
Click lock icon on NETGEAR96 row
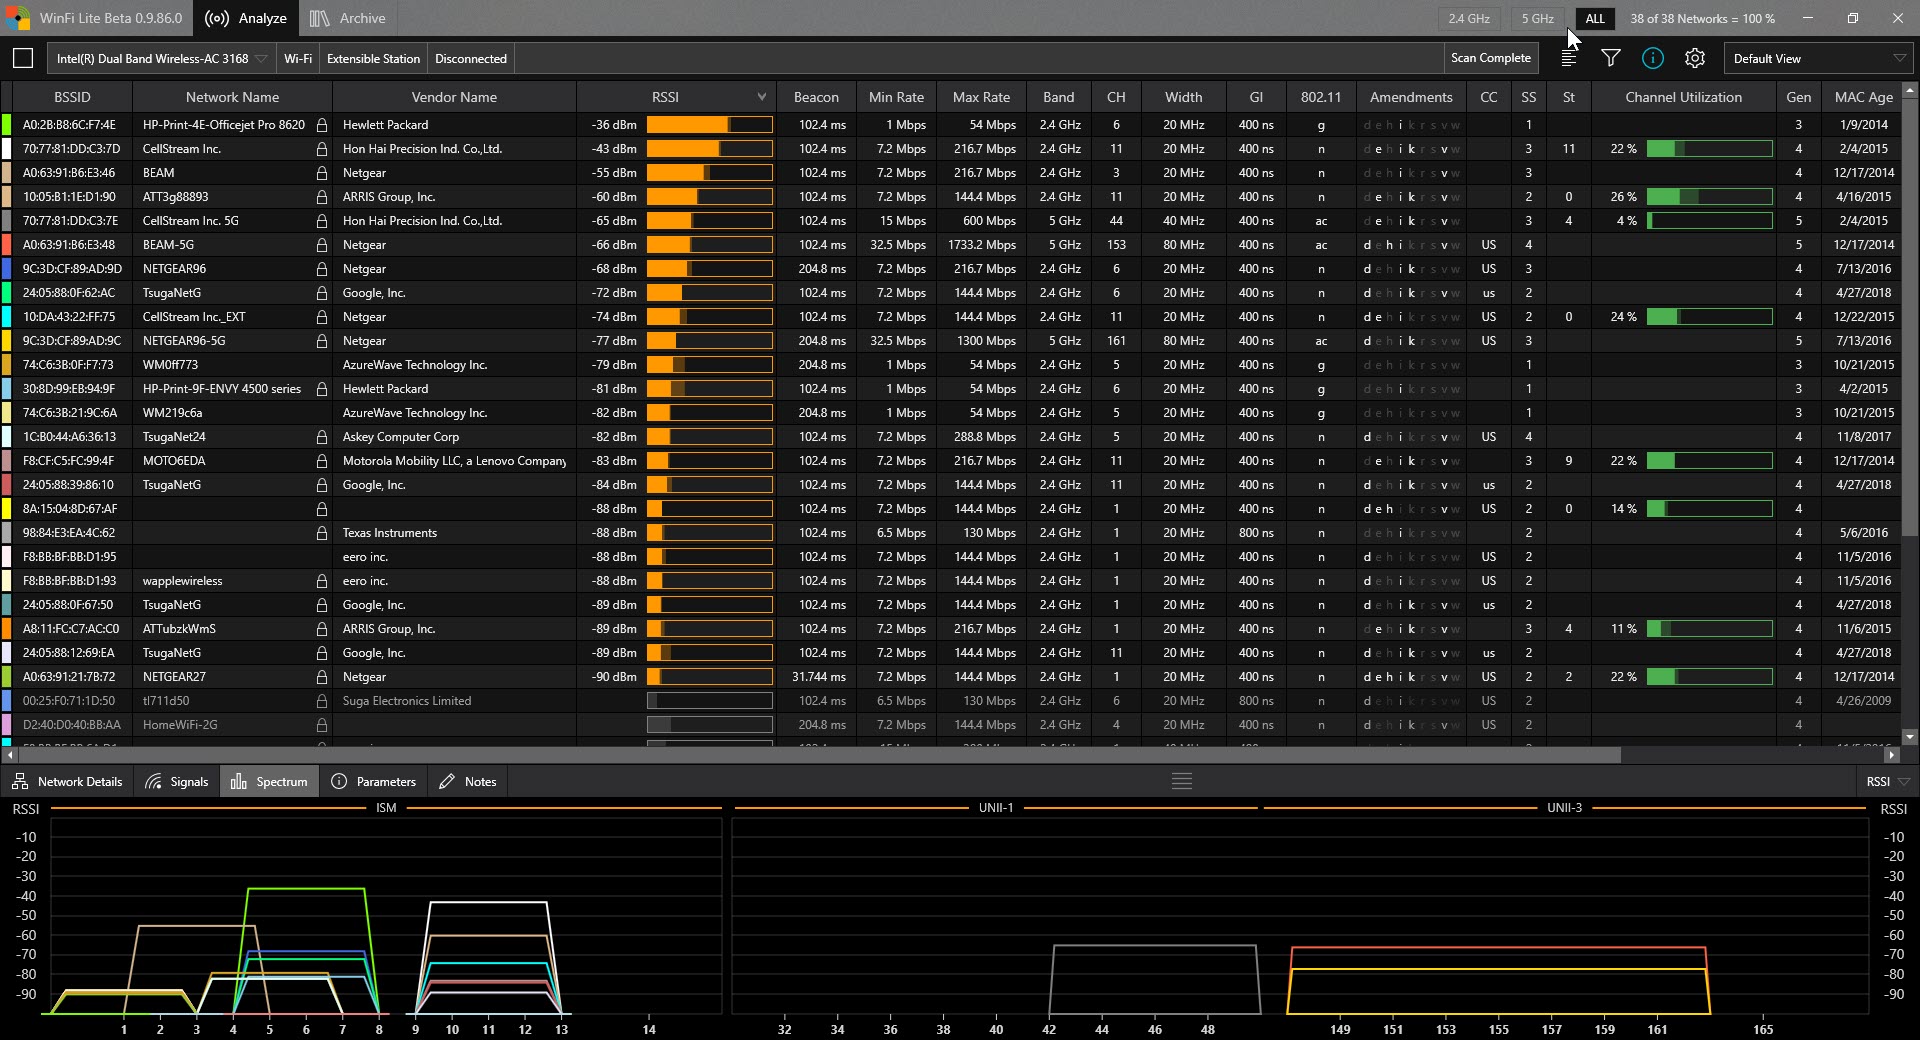[x=322, y=269]
